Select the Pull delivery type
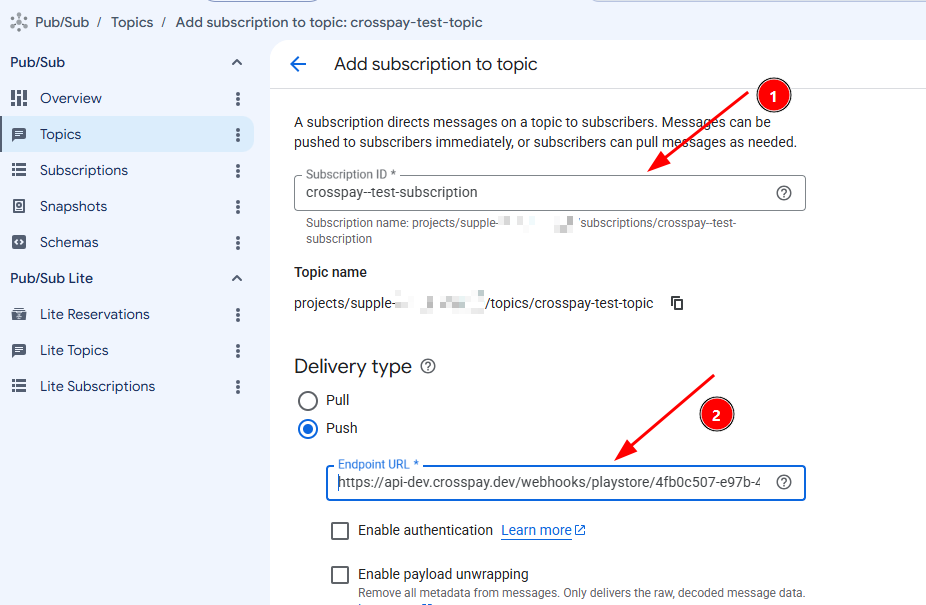This screenshot has width=926, height=605. point(308,401)
